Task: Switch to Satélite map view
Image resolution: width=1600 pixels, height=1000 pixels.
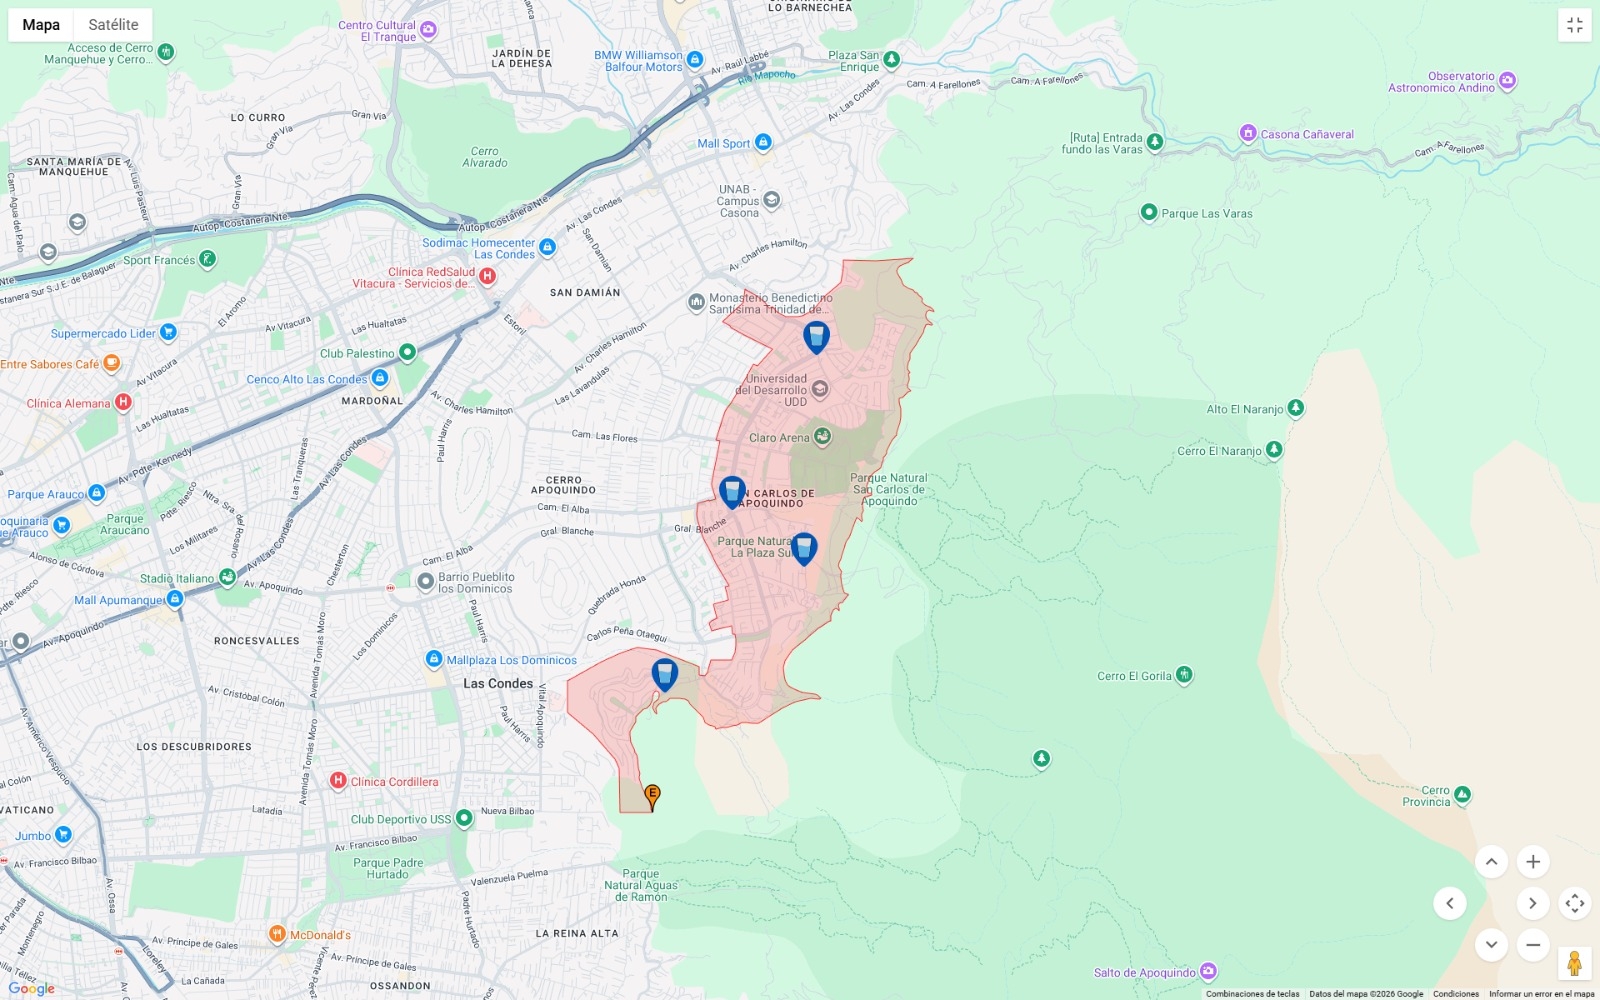Action: pyautogui.click(x=113, y=25)
